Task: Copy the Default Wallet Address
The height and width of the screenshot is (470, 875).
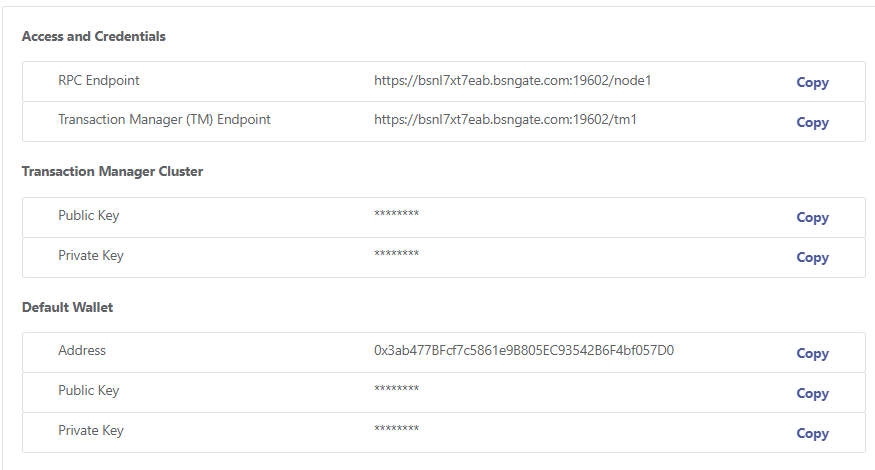Action: point(812,354)
